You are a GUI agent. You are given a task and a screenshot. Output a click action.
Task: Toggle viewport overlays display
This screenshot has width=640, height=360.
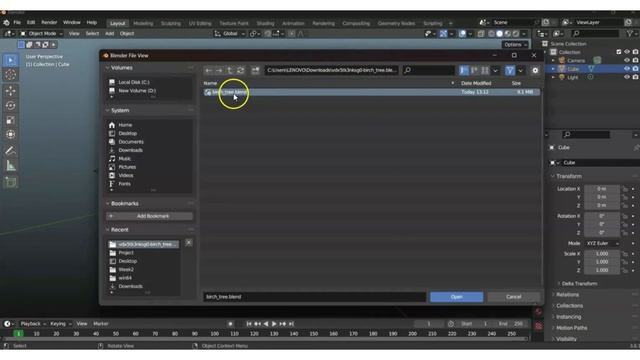coord(462,34)
